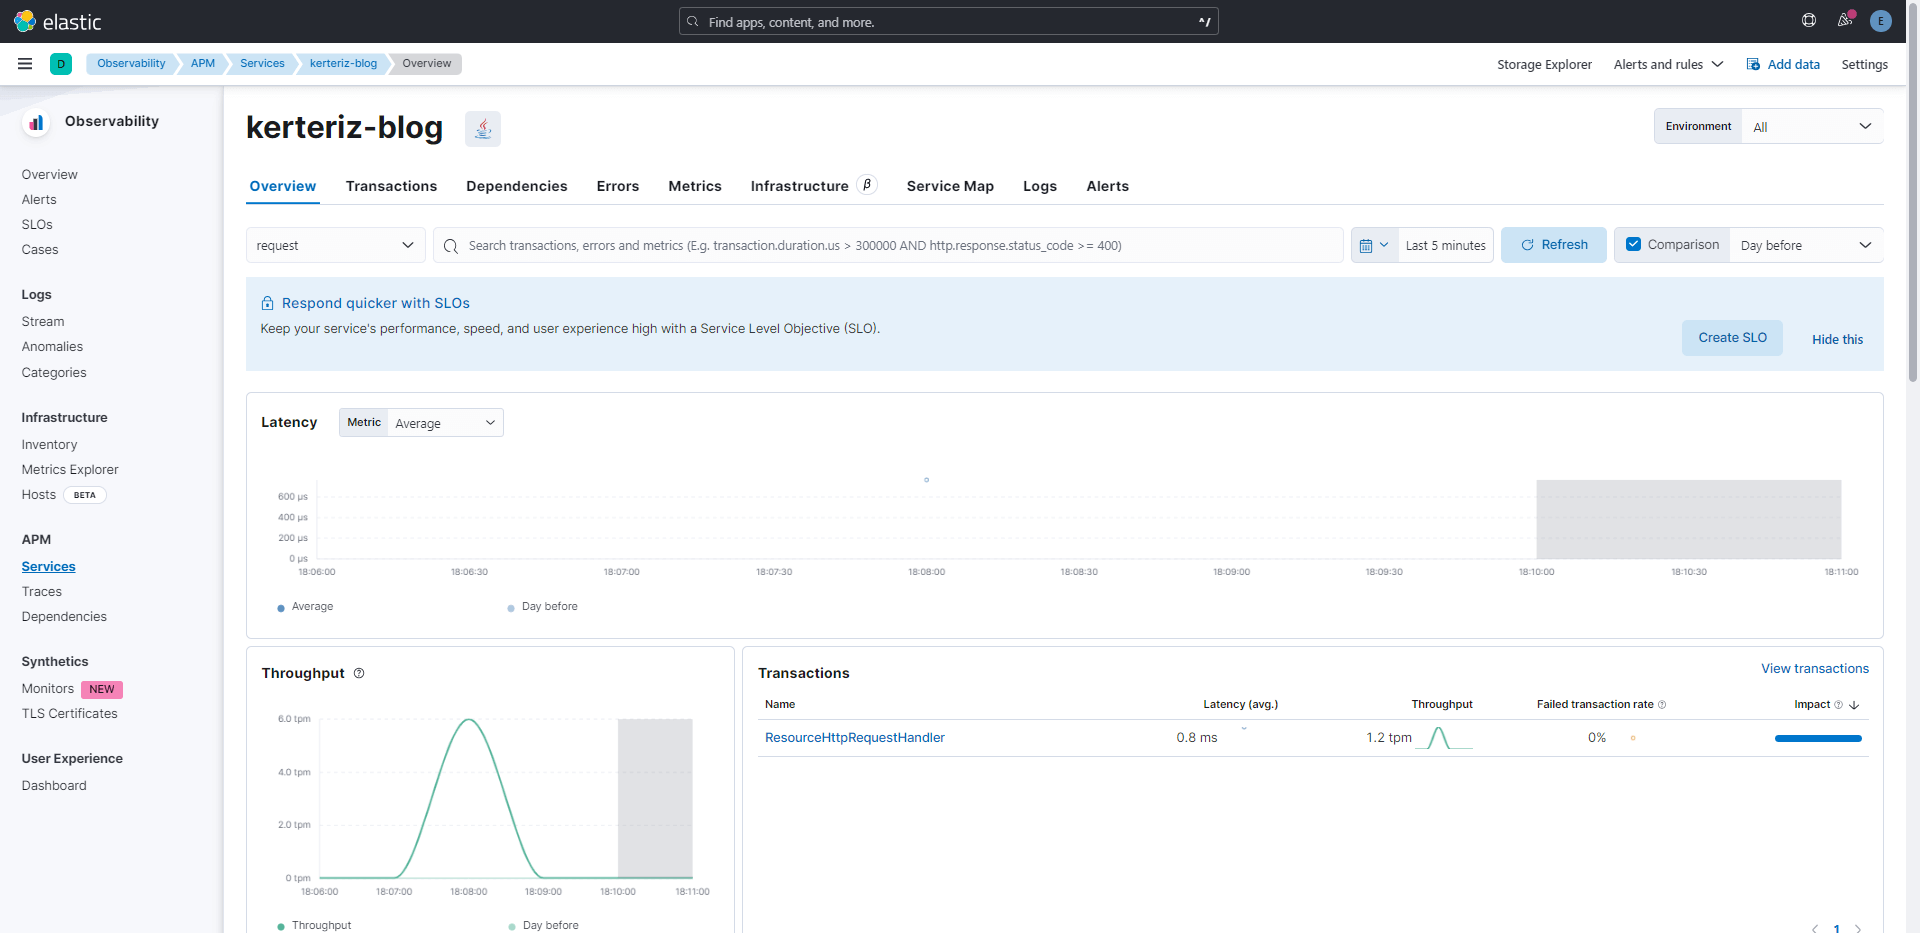Screen dimensions: 1920x933
Task: Open the Service Map tab
Action: pyautogui.click(x=950, y=186)
